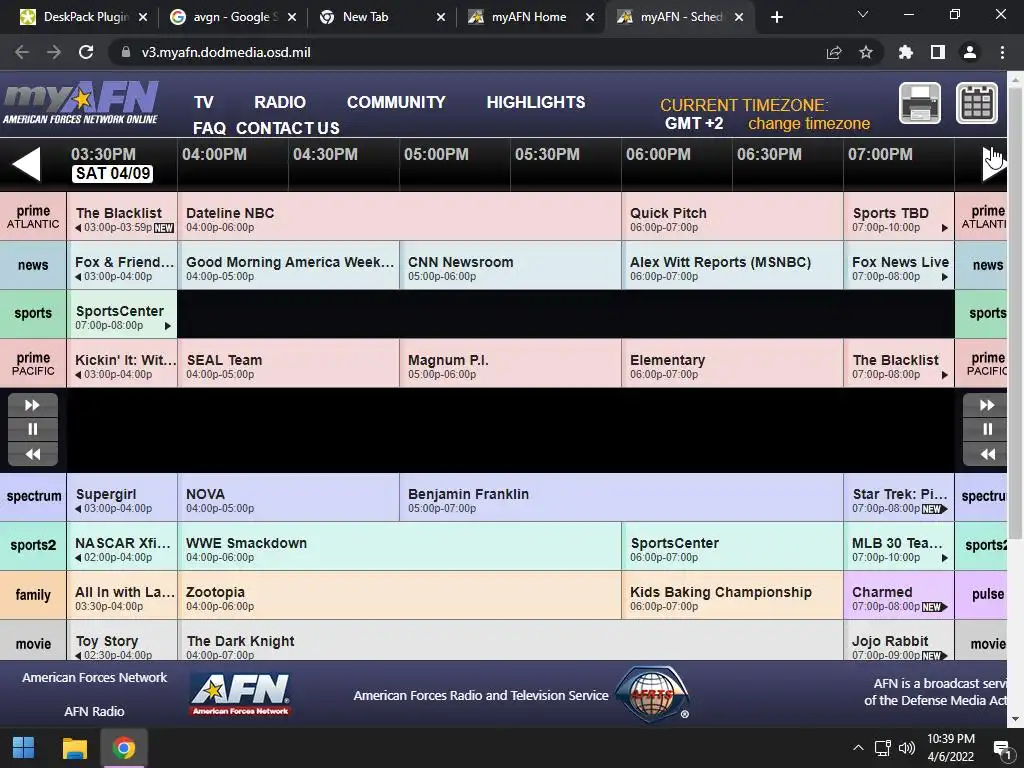Open the RADIO menu
This screenshot has height=768, width=1024.
(280, 102)
